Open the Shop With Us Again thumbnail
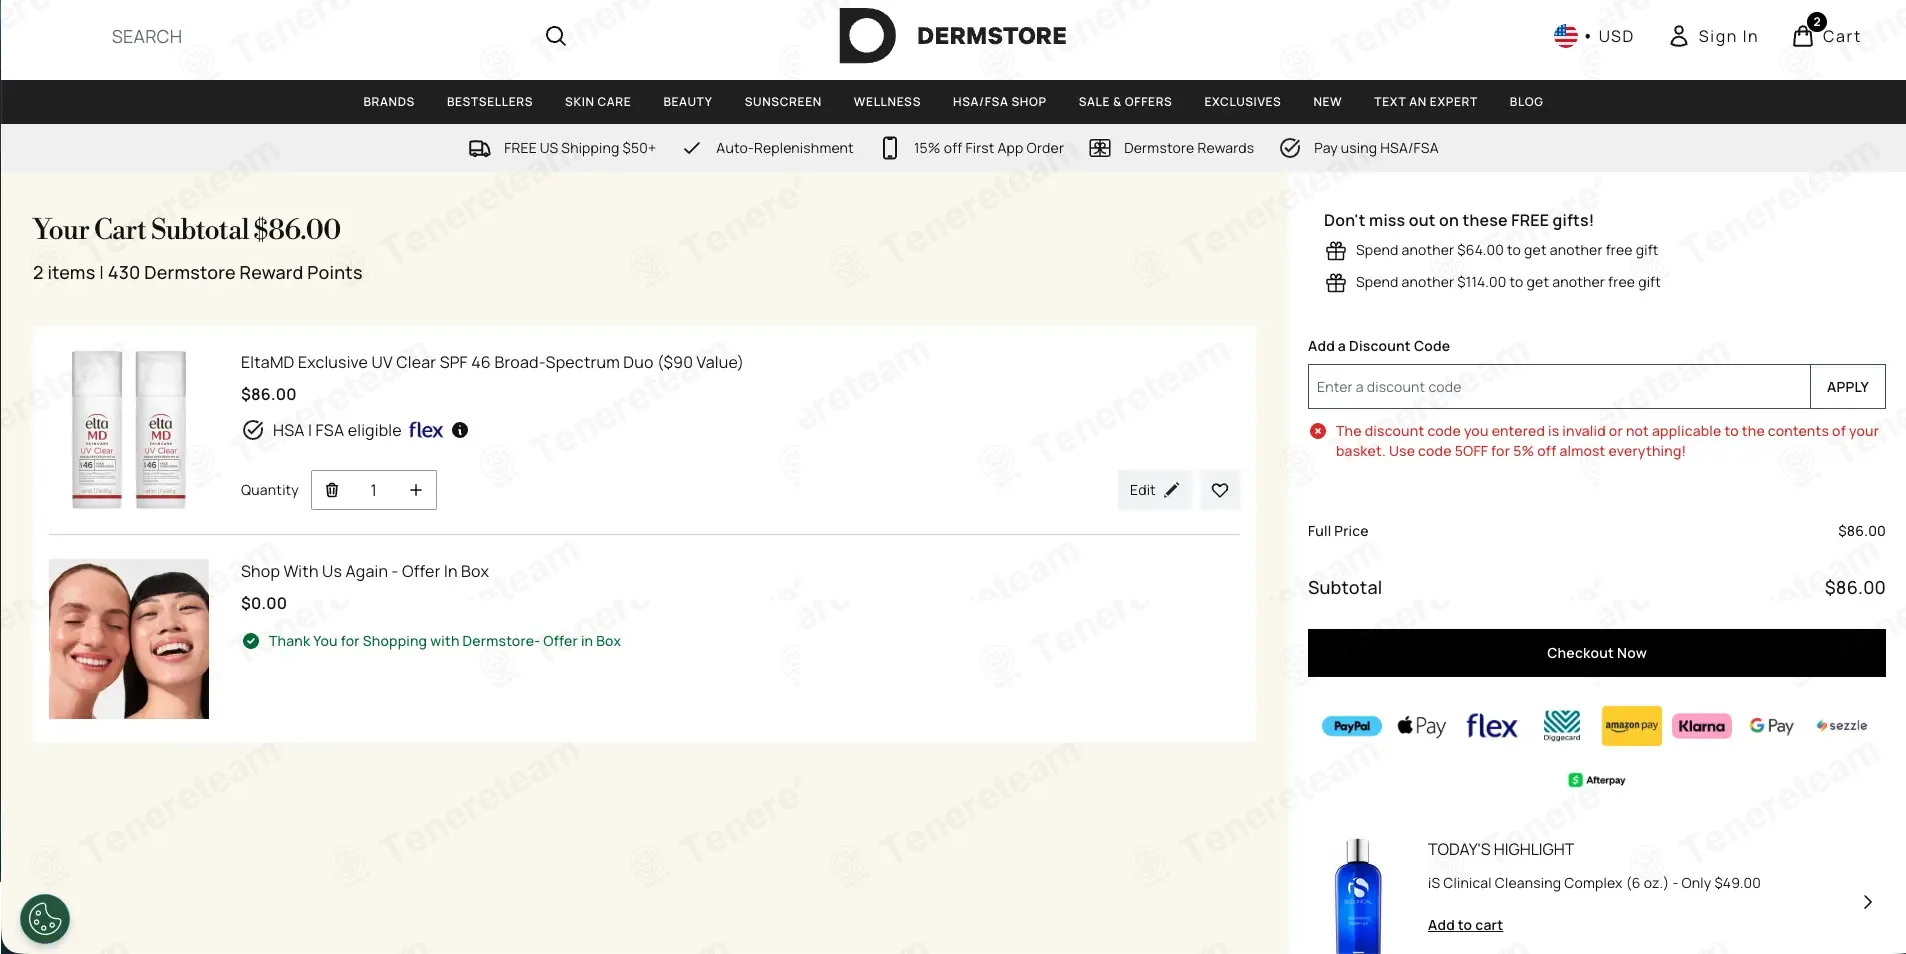Viewport: 1906px width, 954px height. tap(129, 639)
